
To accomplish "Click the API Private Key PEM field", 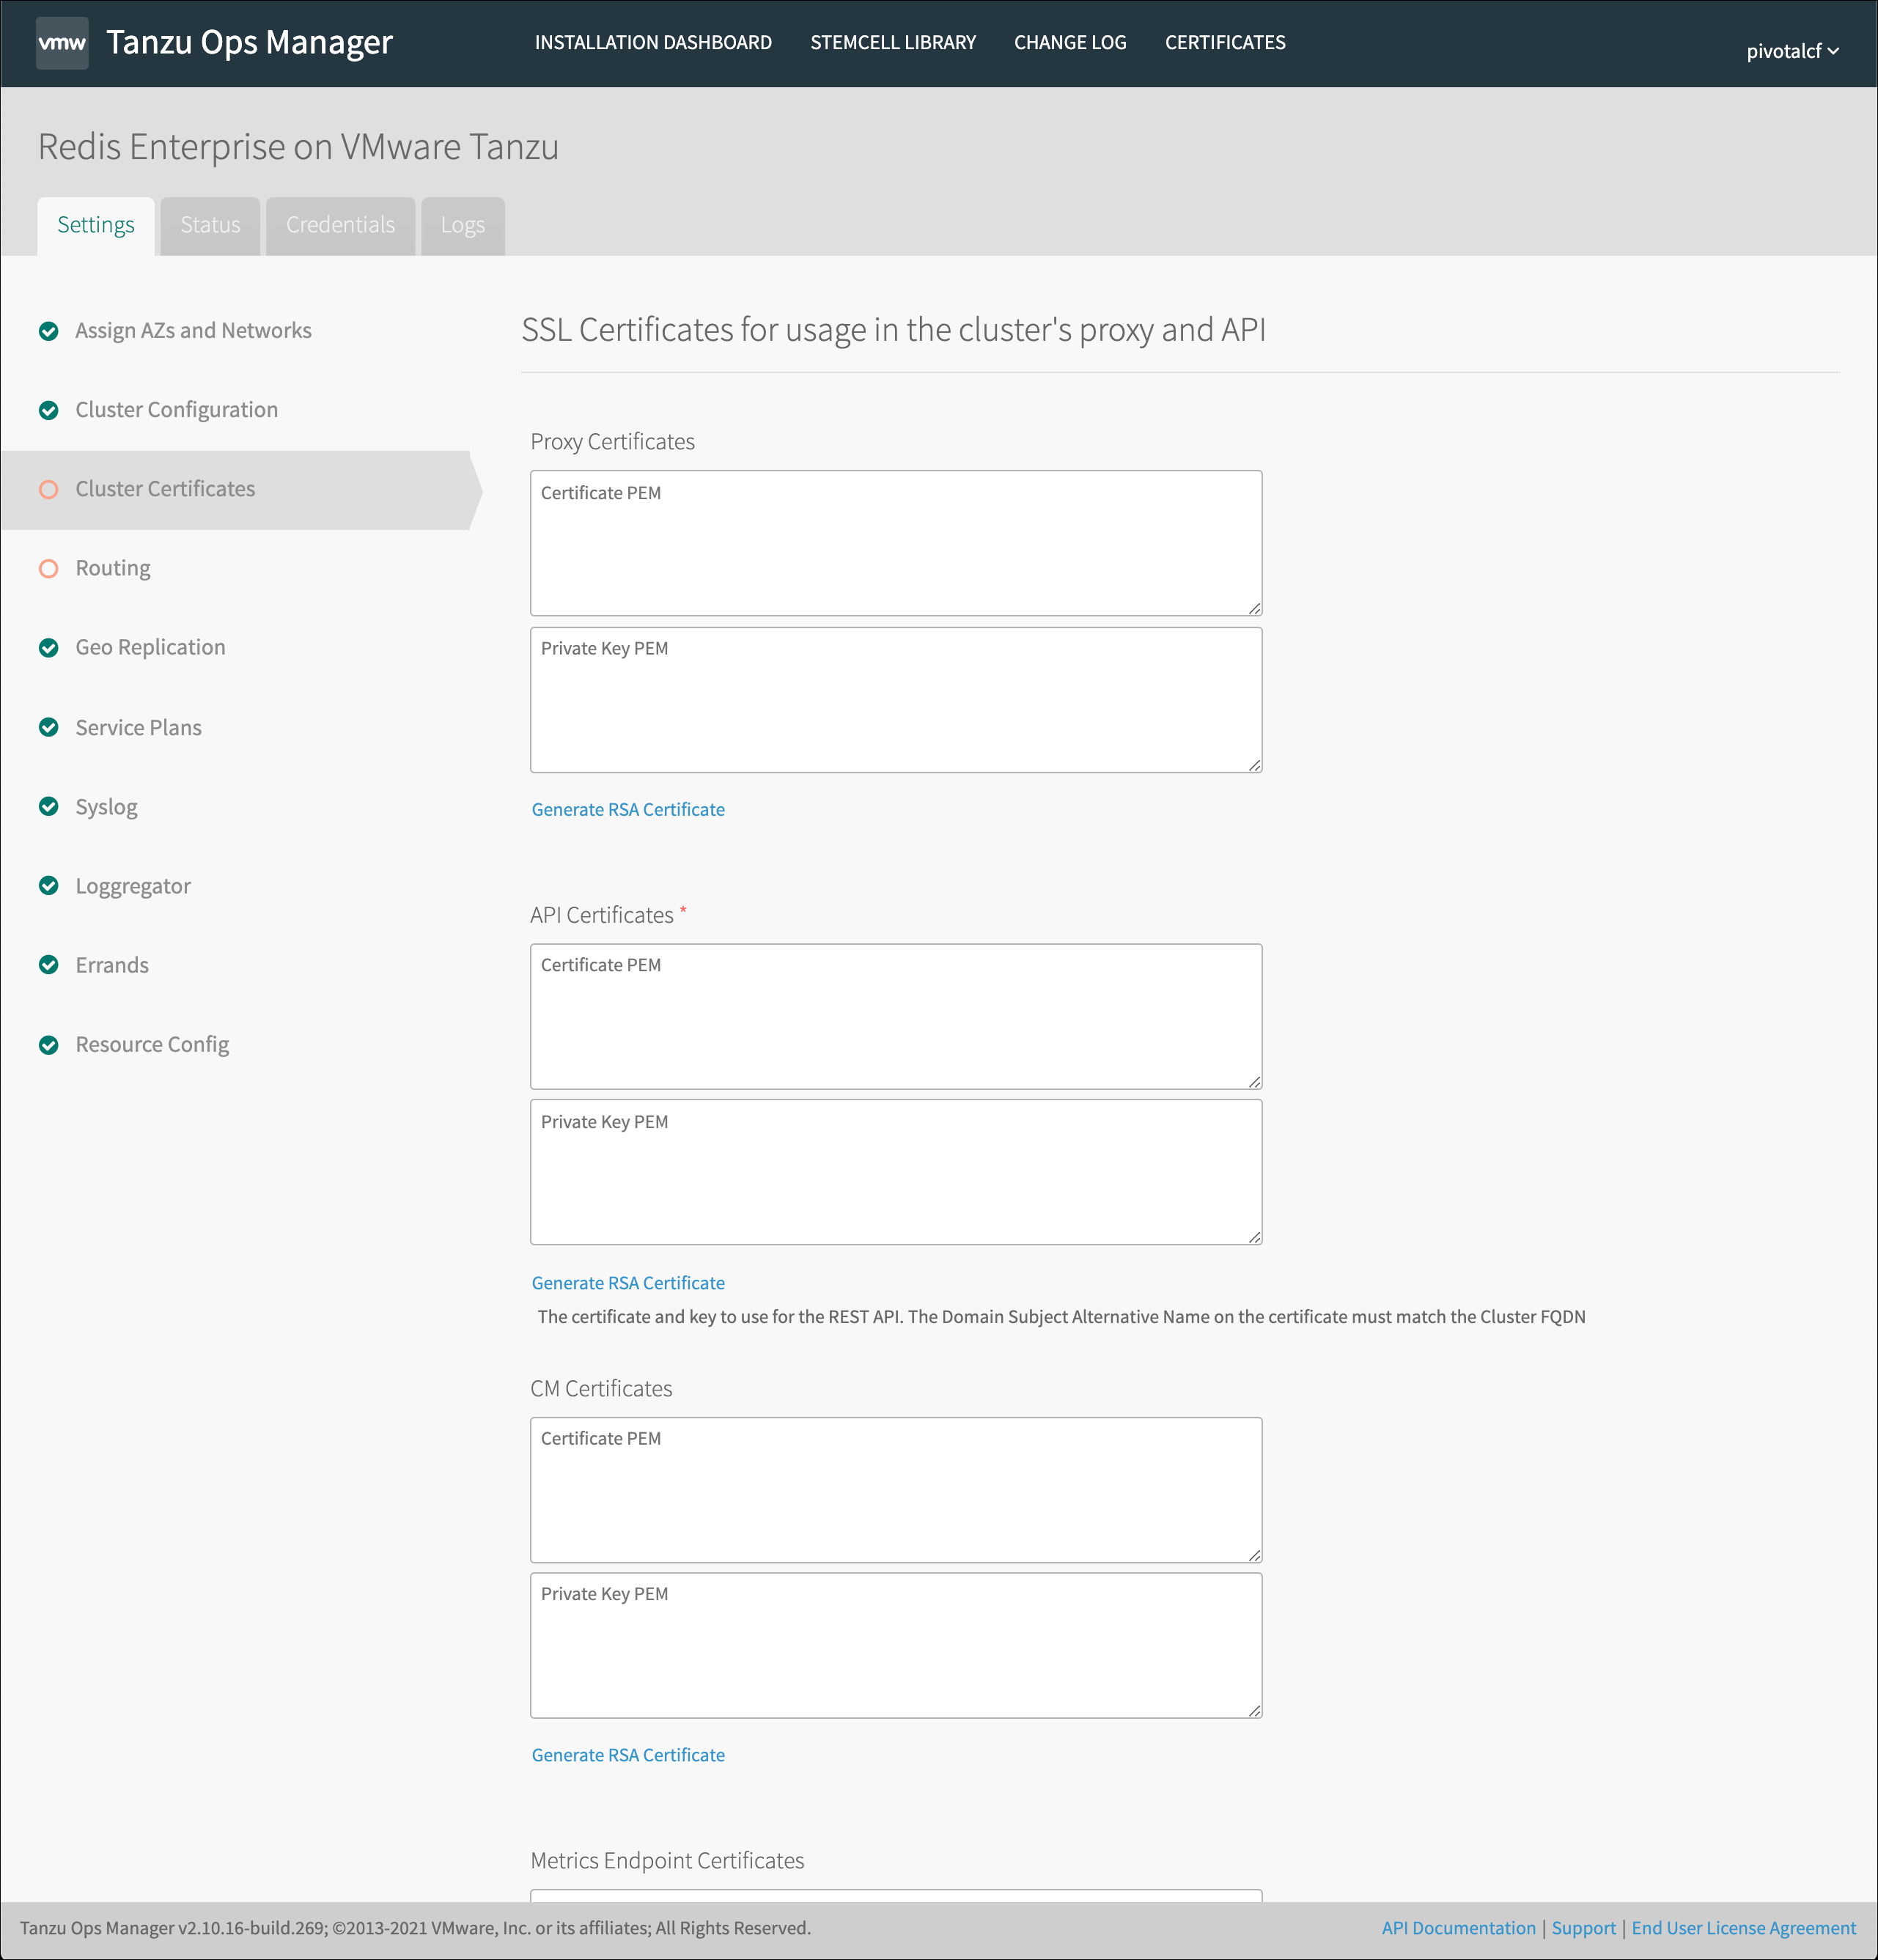I will point(895,1172).
